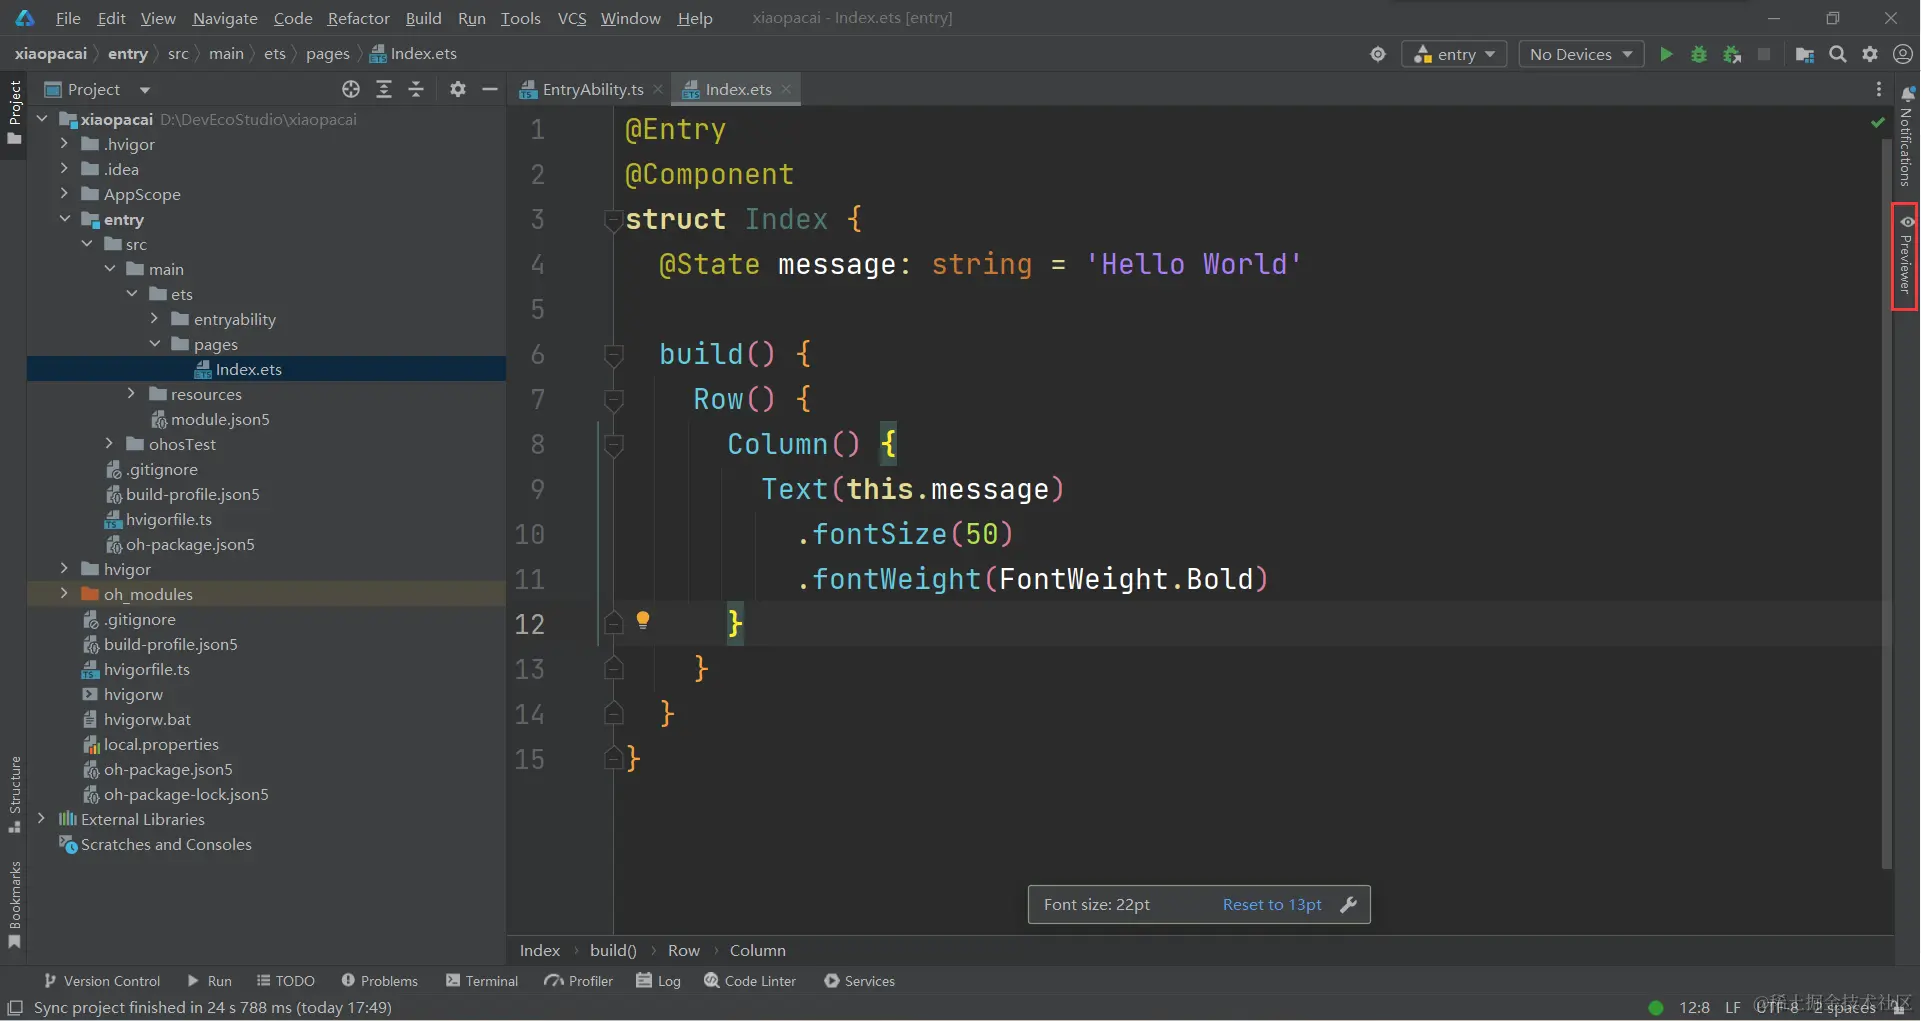Open the Build menu
The image size is (1921, 1021).
(423, 18)
